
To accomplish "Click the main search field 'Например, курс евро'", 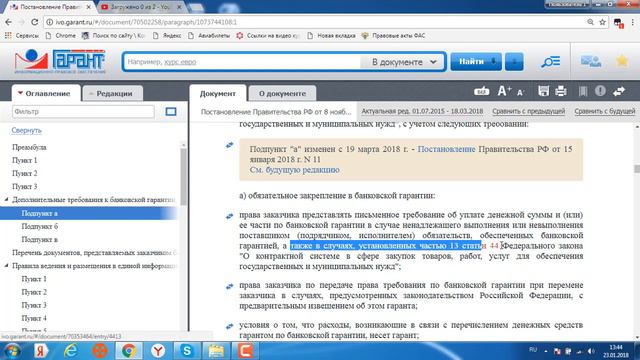I will coord(242,62).
